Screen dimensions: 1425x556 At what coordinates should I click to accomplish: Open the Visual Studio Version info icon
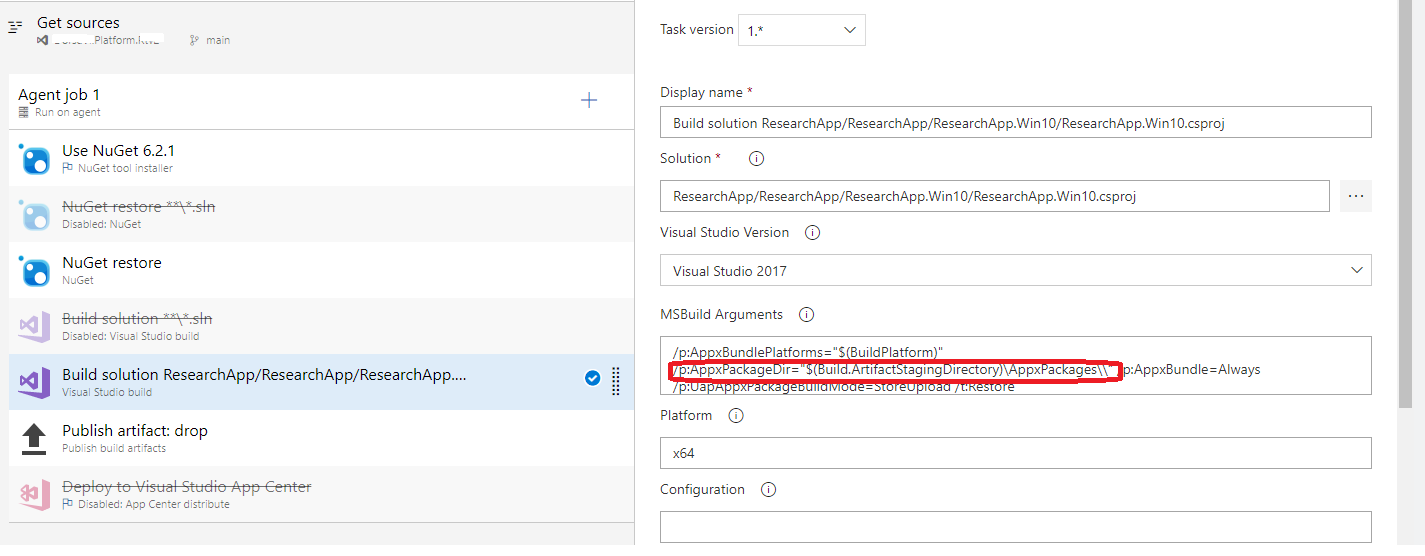click(x=812, y=233)
